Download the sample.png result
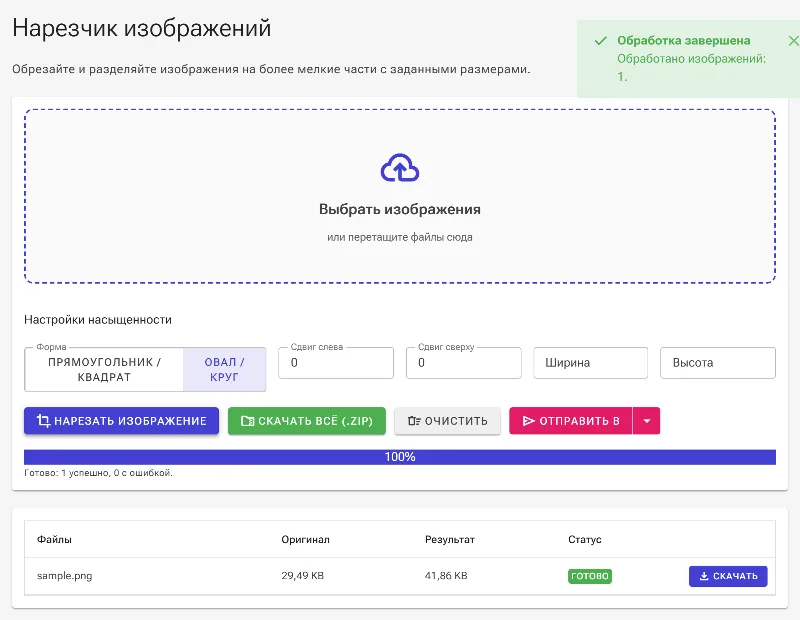Screen dimensions: 800x620 (x=728, y=576)
